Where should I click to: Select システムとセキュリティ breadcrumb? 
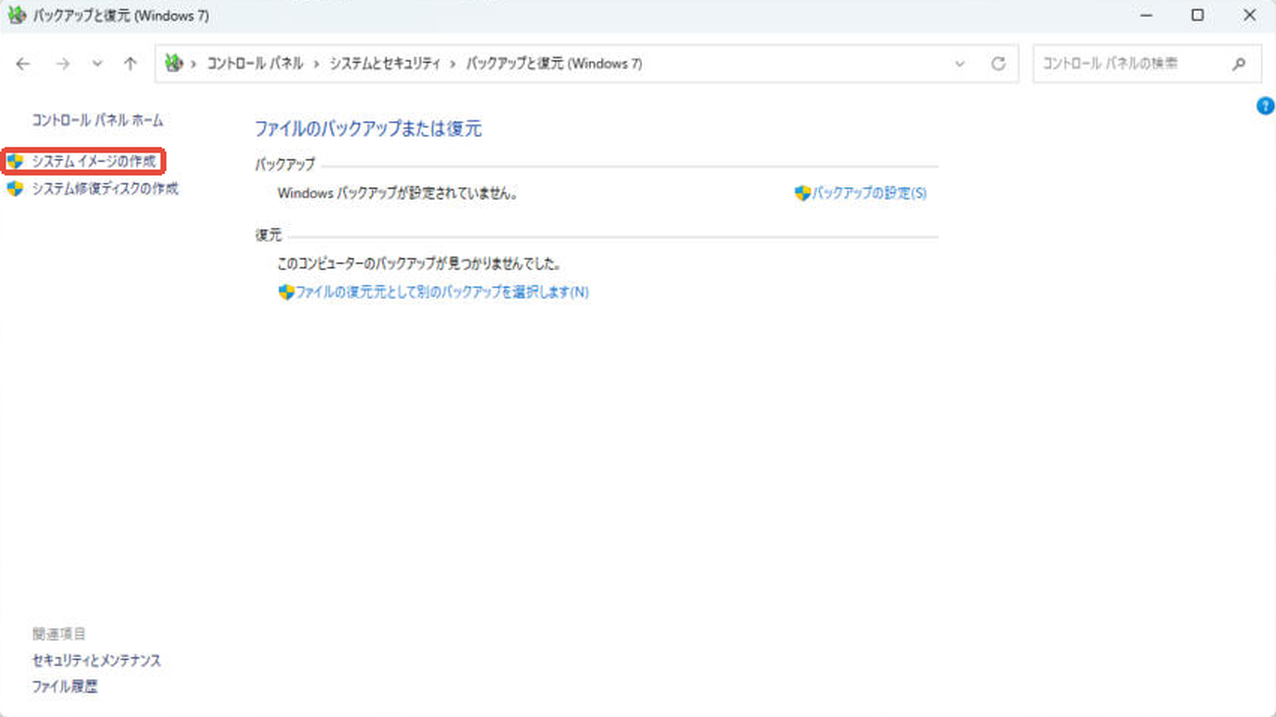point(385,63)
